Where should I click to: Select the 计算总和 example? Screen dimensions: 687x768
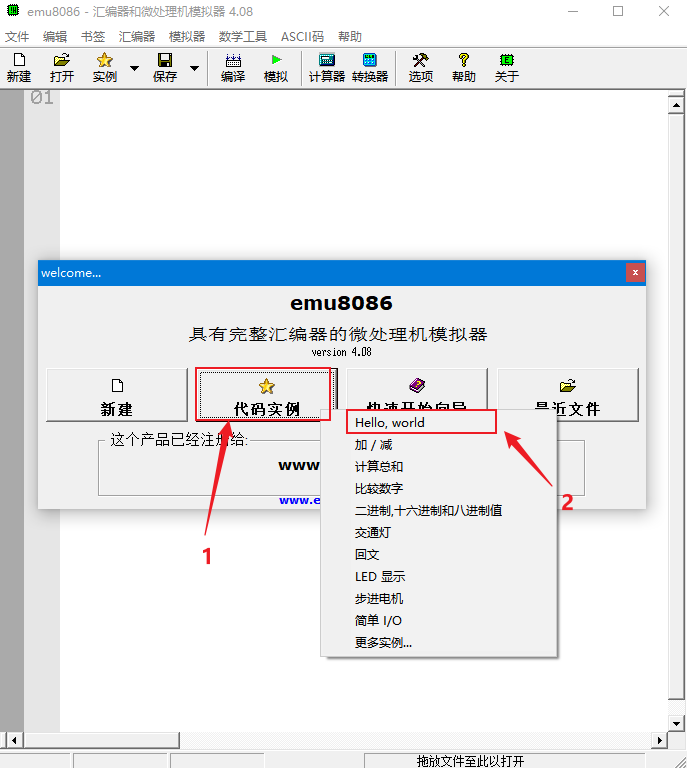(x=438, y=466)
